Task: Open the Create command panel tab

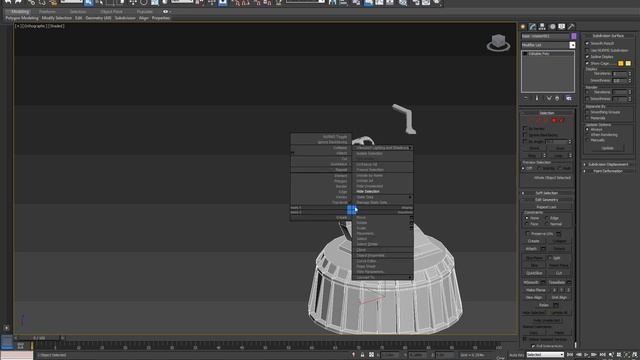Action: (523, 27)
